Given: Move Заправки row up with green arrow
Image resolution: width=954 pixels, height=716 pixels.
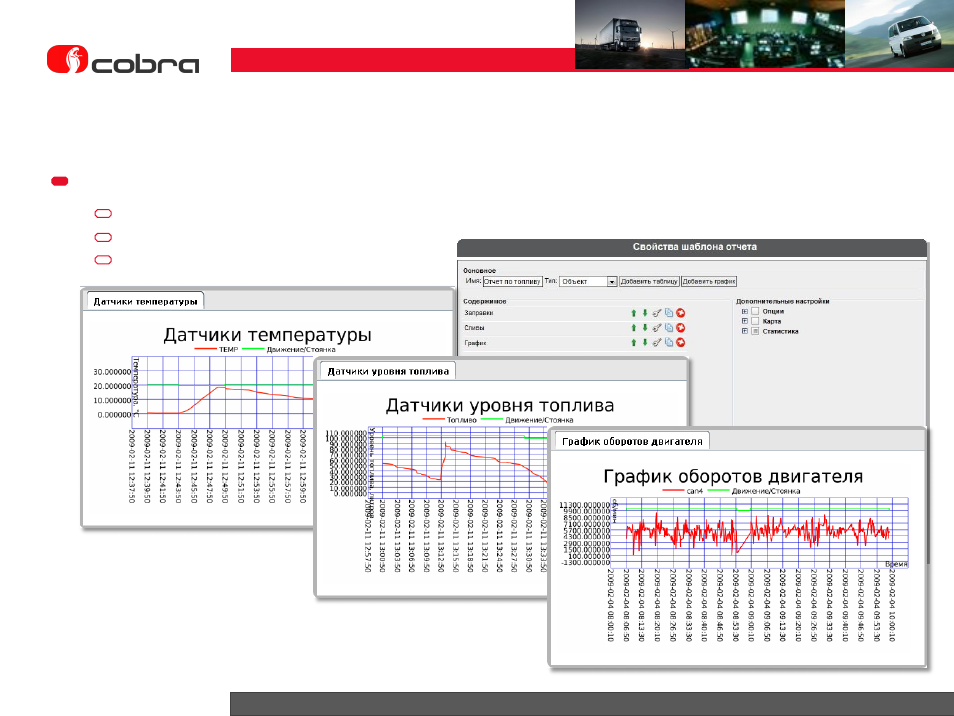Looking at the screenshot, I should coord(633,313).
